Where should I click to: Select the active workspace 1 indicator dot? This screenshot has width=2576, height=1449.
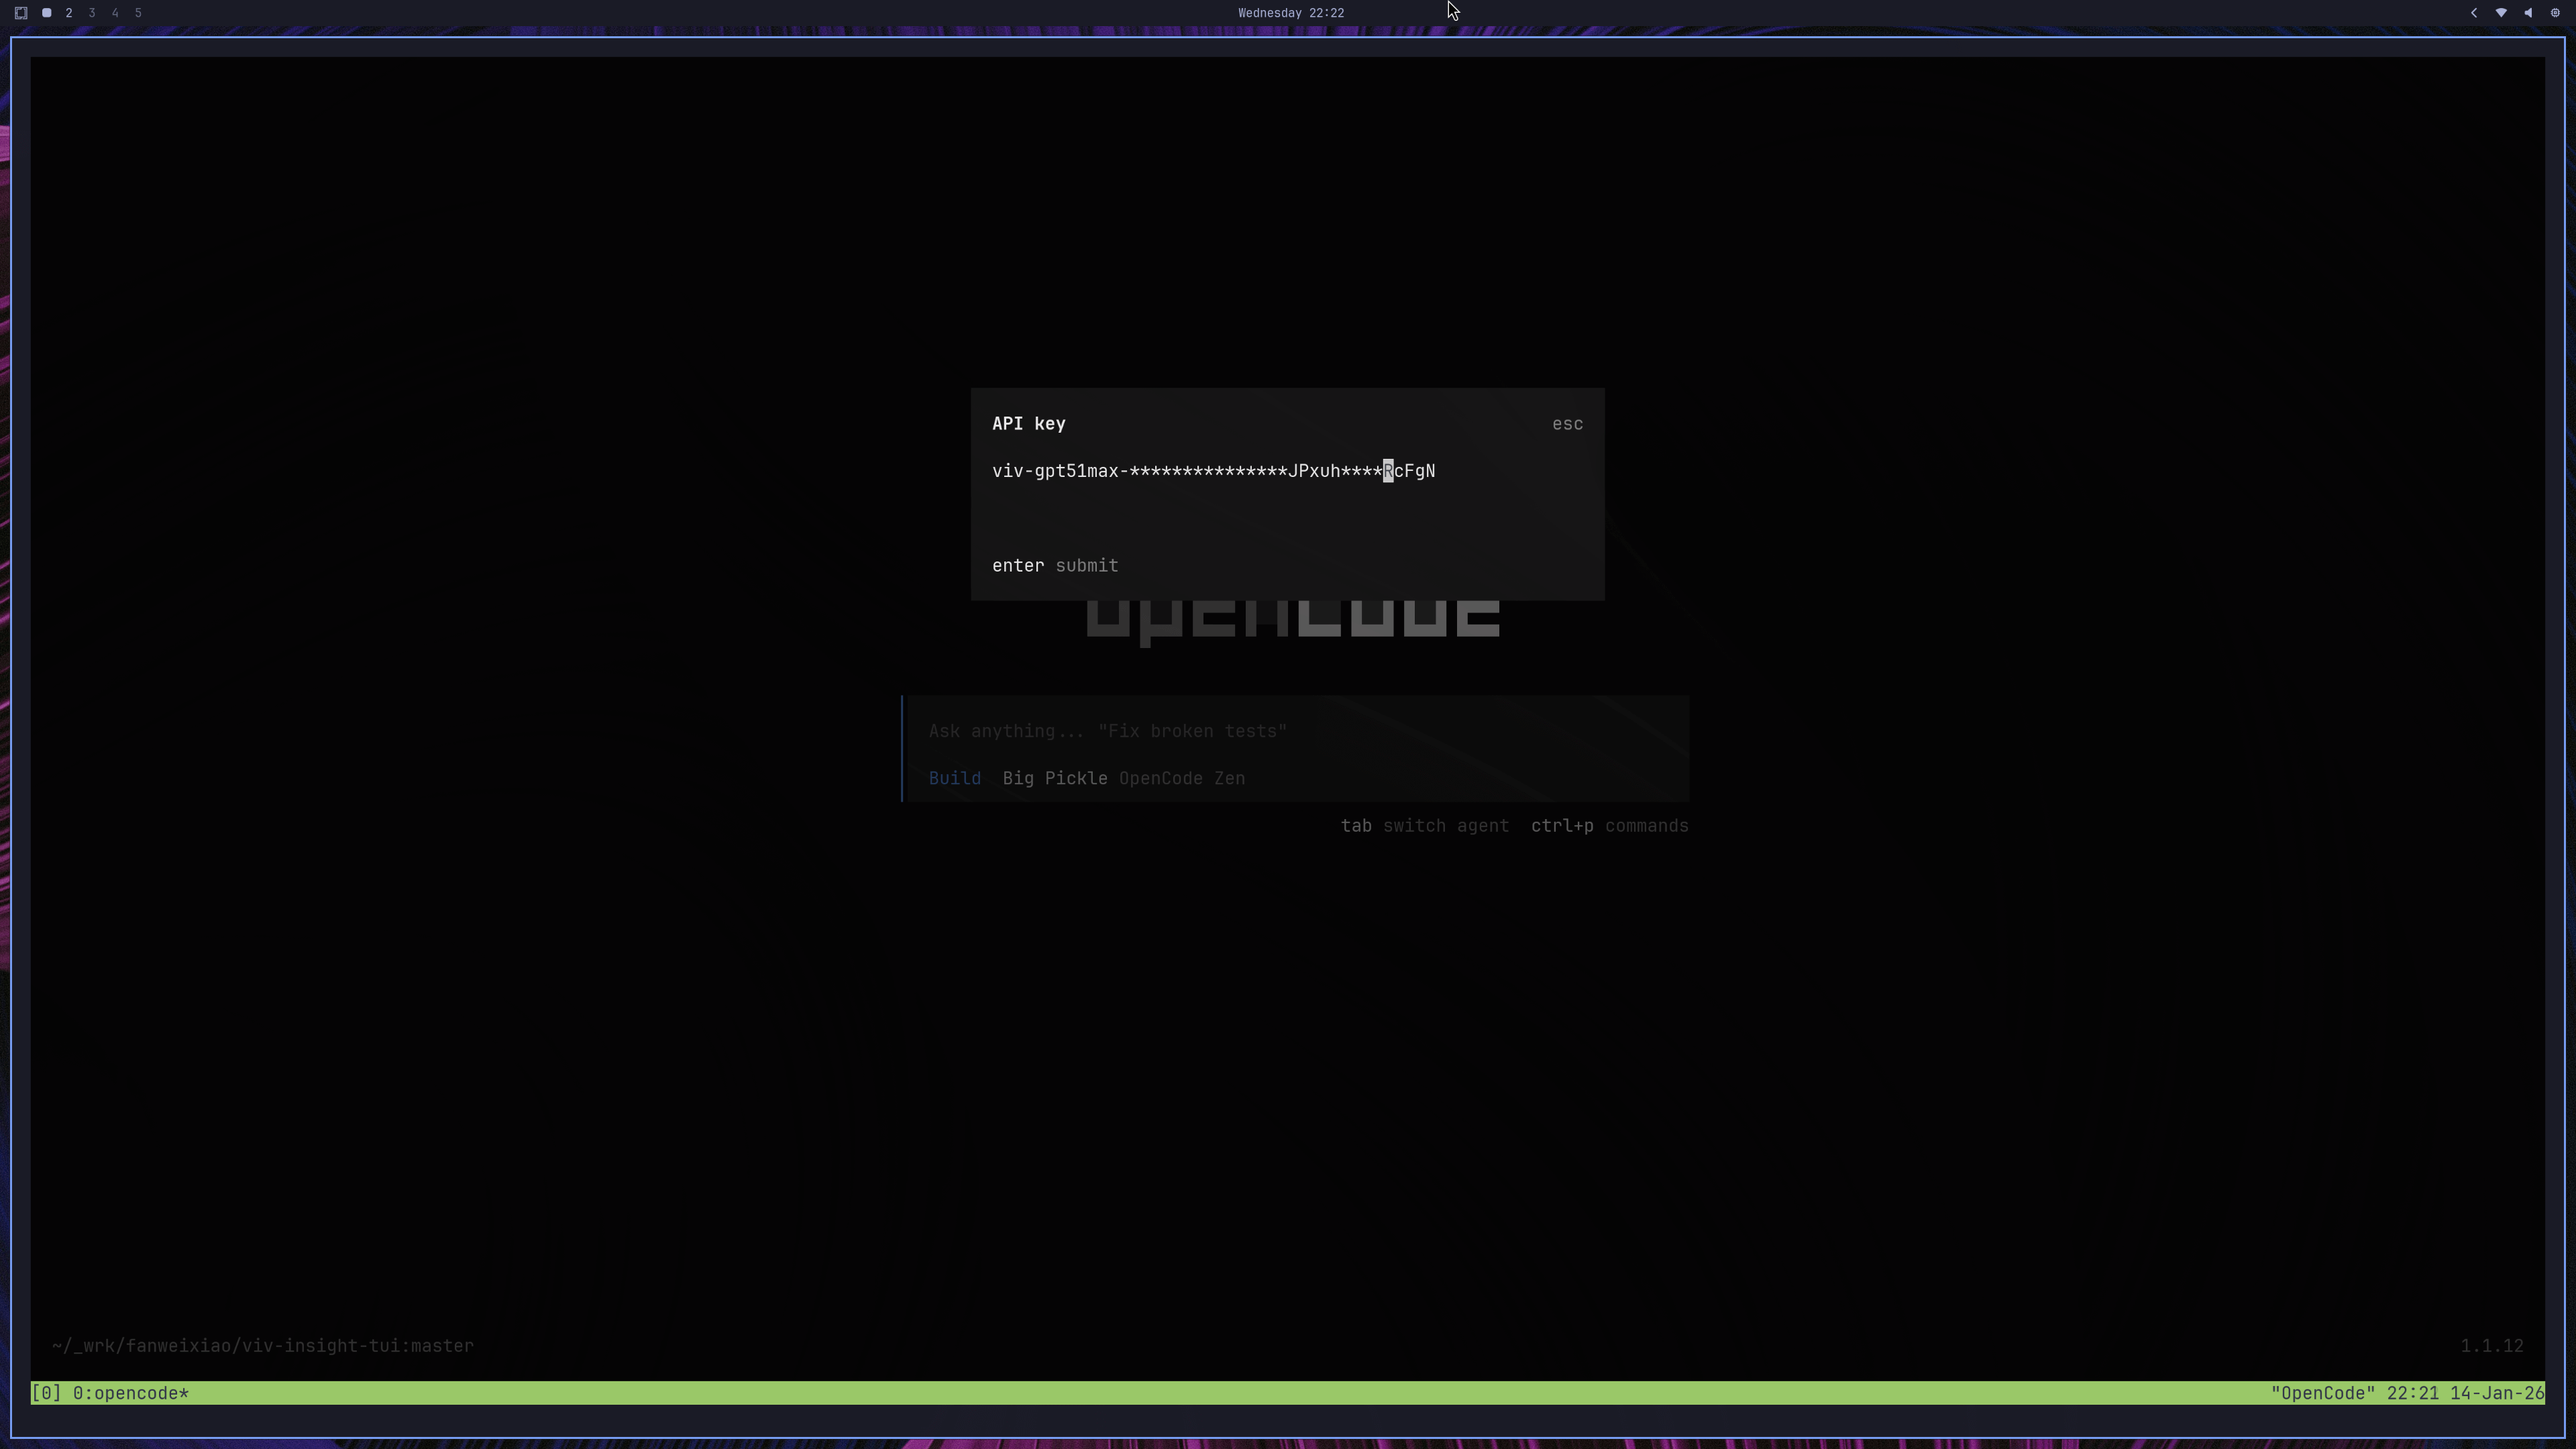(46, 13)
